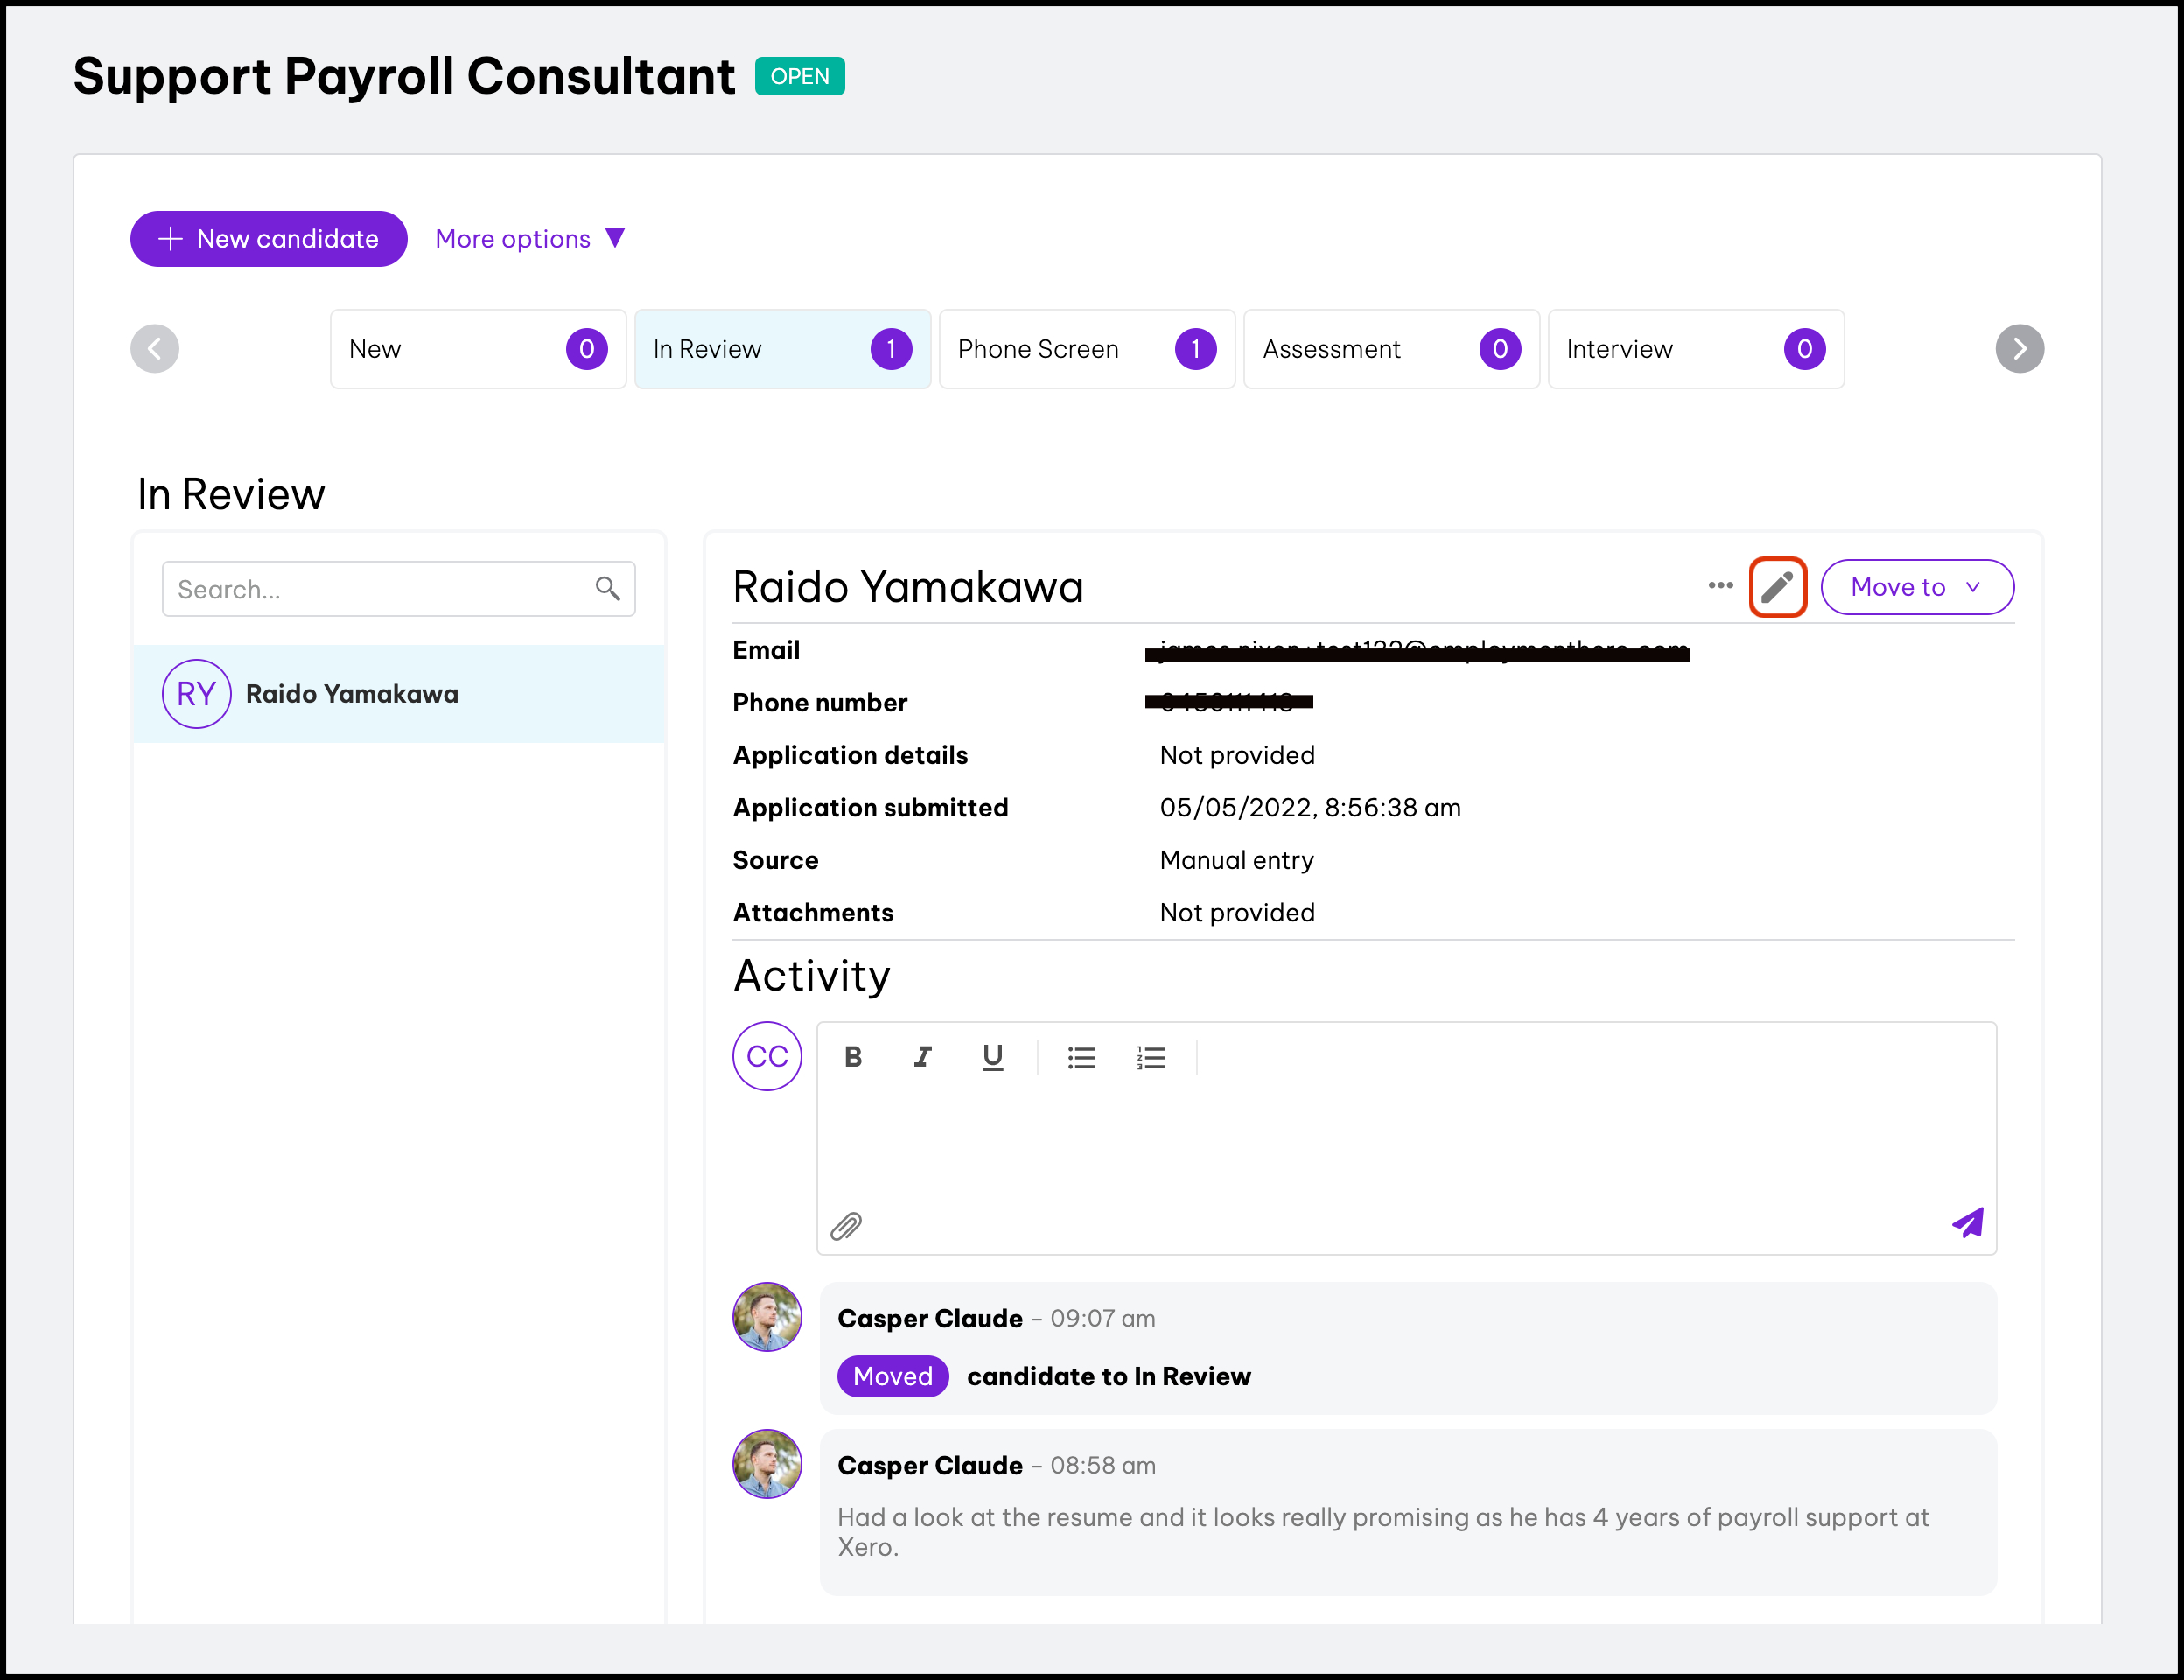Send comment with paper plane icon

pyautogui.click(x=1967, y=1222)
